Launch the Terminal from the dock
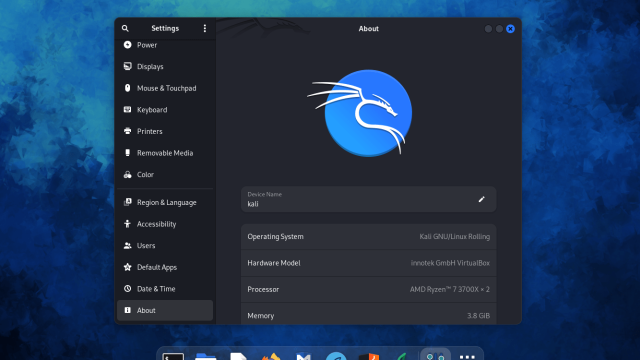This screenshot has width=640, height=360. 173,356
